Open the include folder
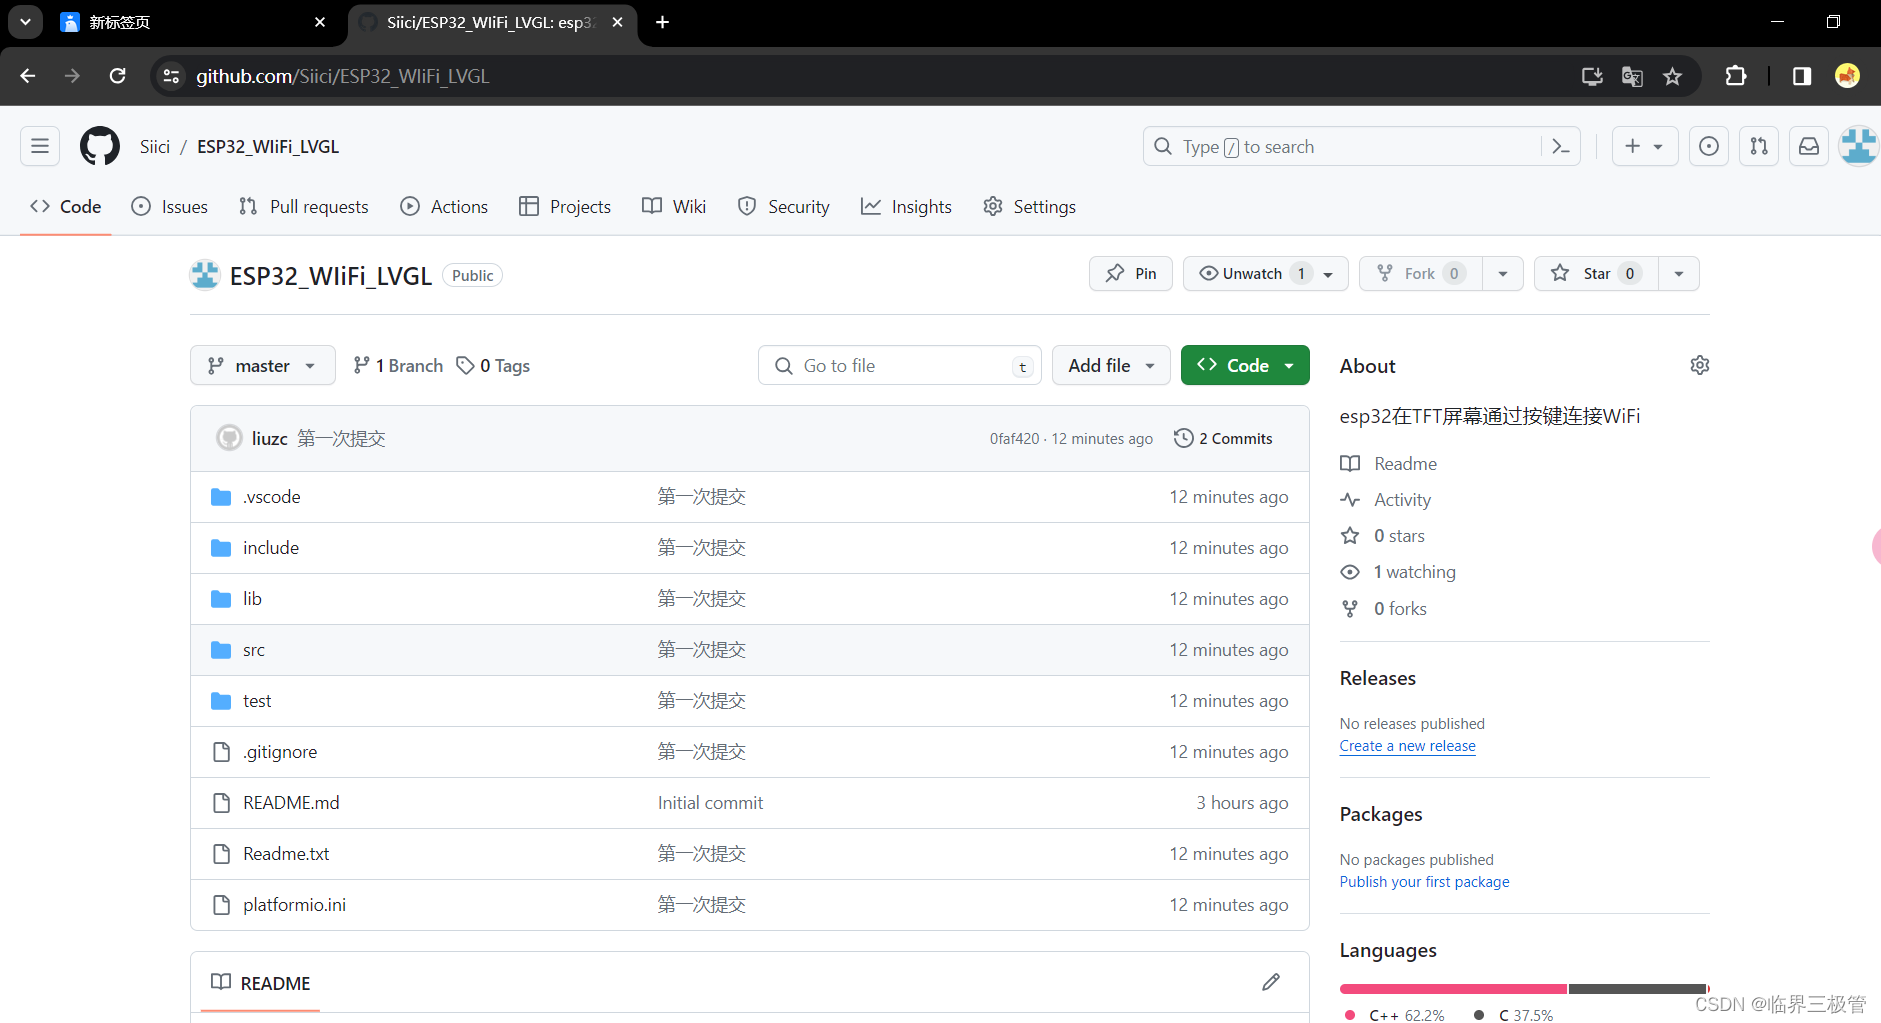 pos(271,548)
